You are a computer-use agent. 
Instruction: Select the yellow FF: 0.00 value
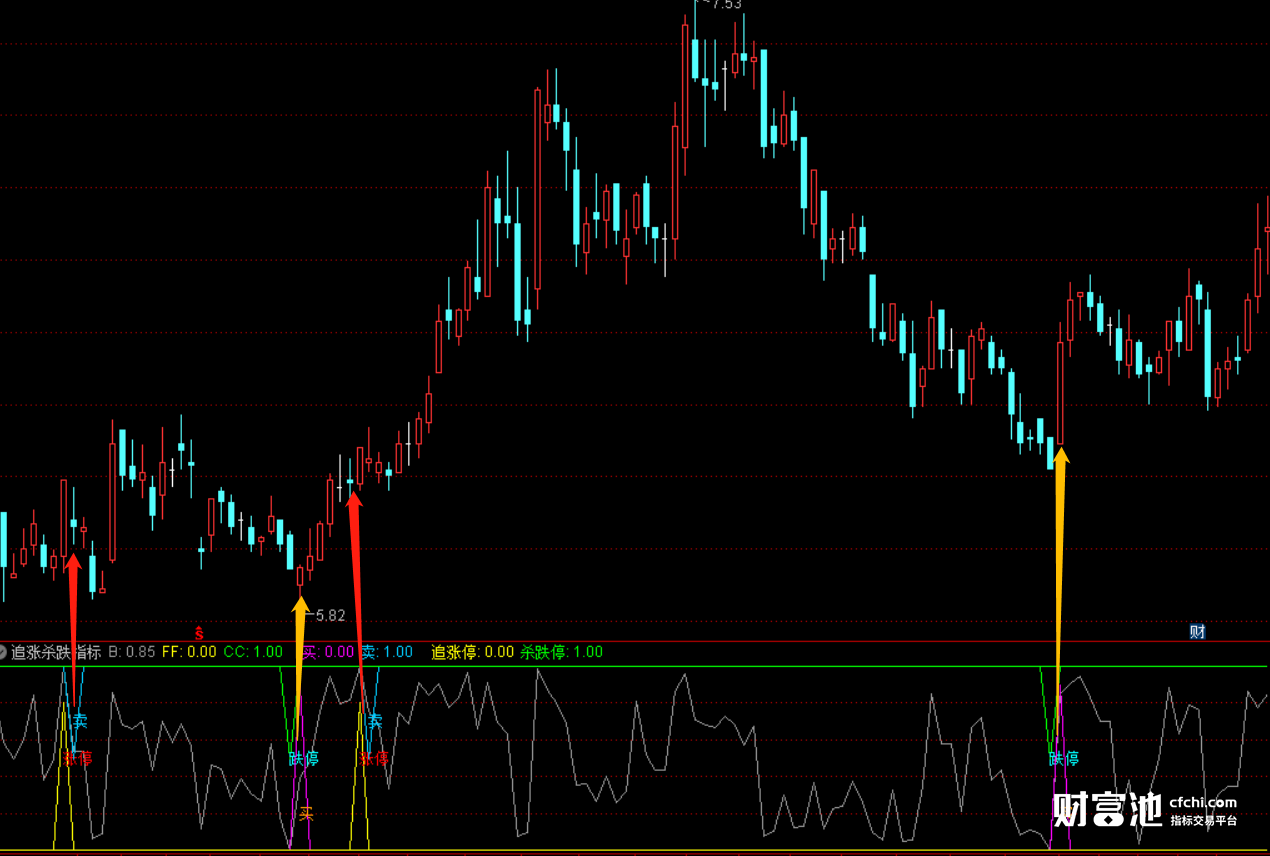coord(189,652)
